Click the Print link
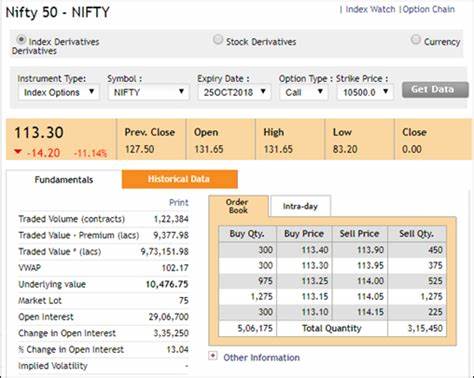The width and height of the screenshot is (474, 378). click(x=179, y=202)
